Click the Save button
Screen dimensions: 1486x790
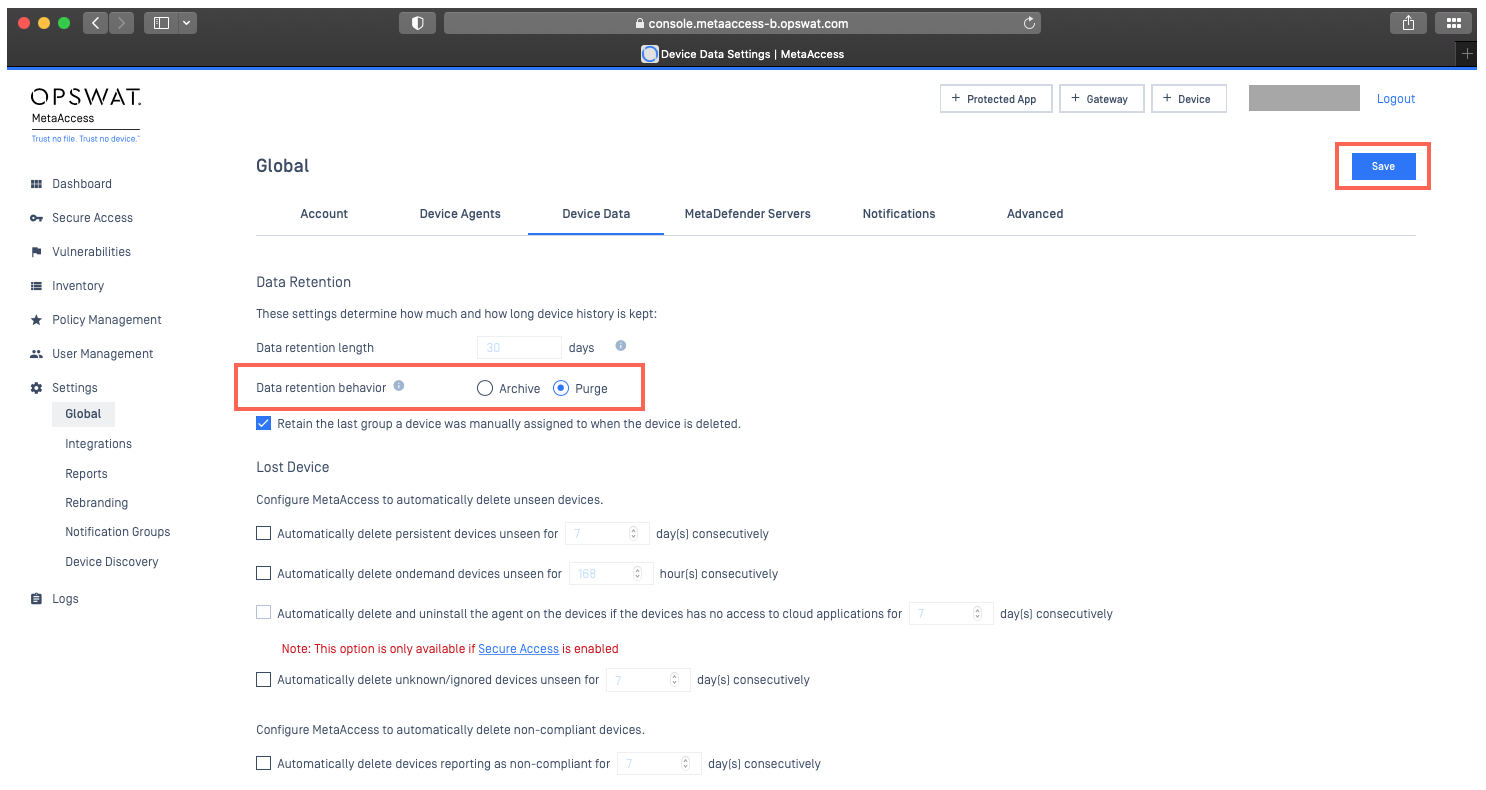tap(1383, 166)
